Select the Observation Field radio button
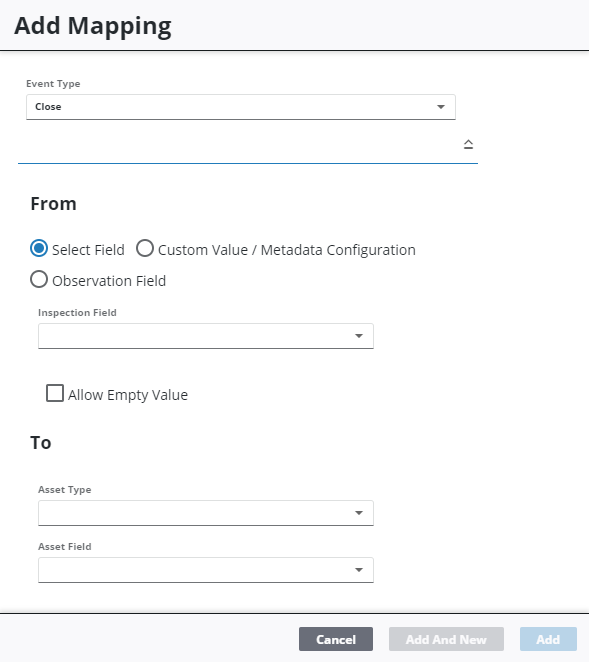Image resolution: width=589 pixels, height=662 pixels. (39, 279)
